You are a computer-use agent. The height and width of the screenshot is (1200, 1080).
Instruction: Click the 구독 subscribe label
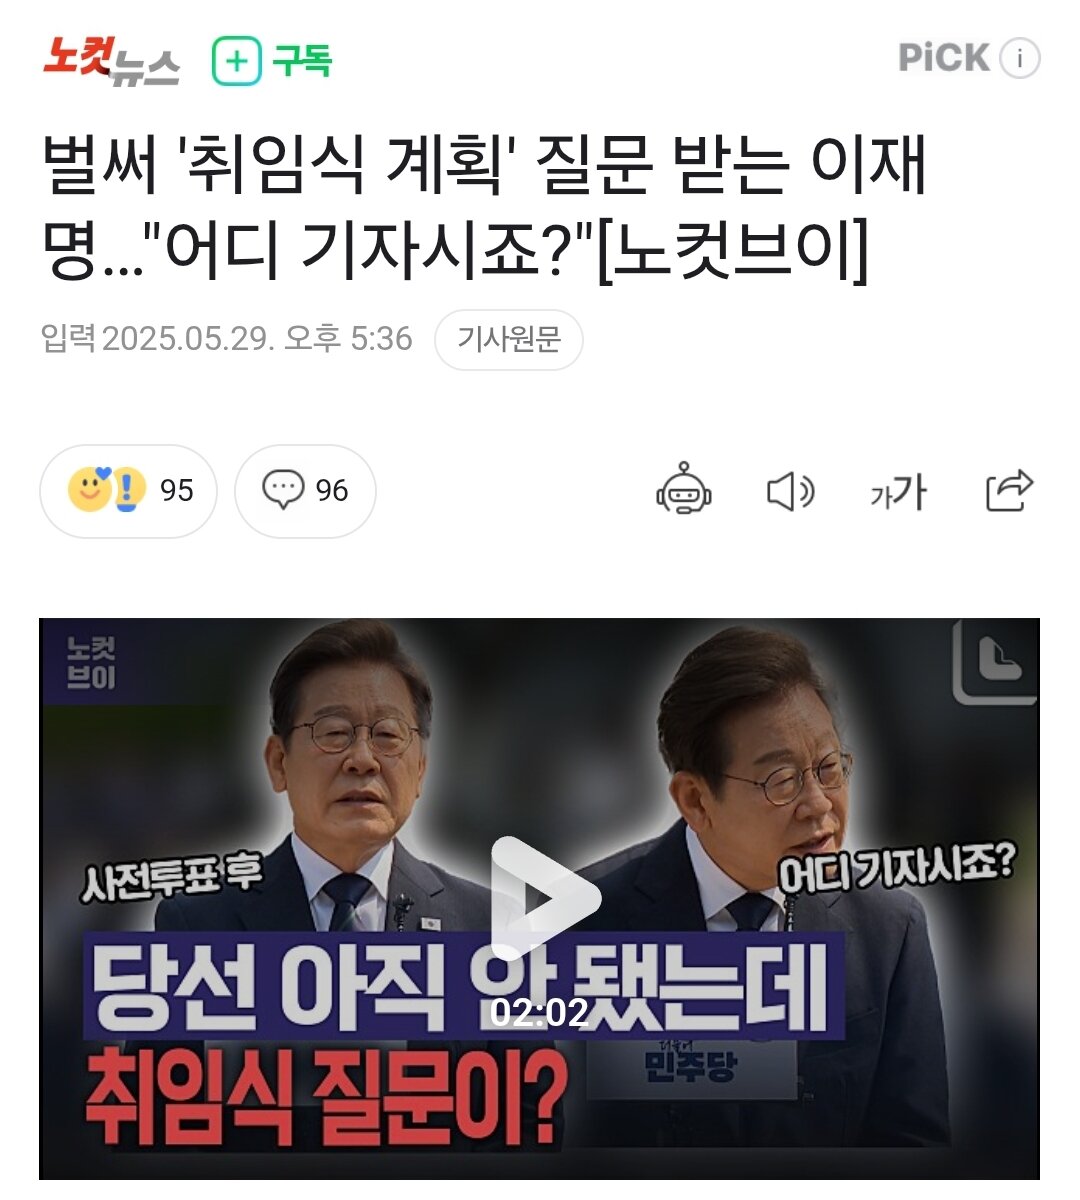[x=302, y=61]
